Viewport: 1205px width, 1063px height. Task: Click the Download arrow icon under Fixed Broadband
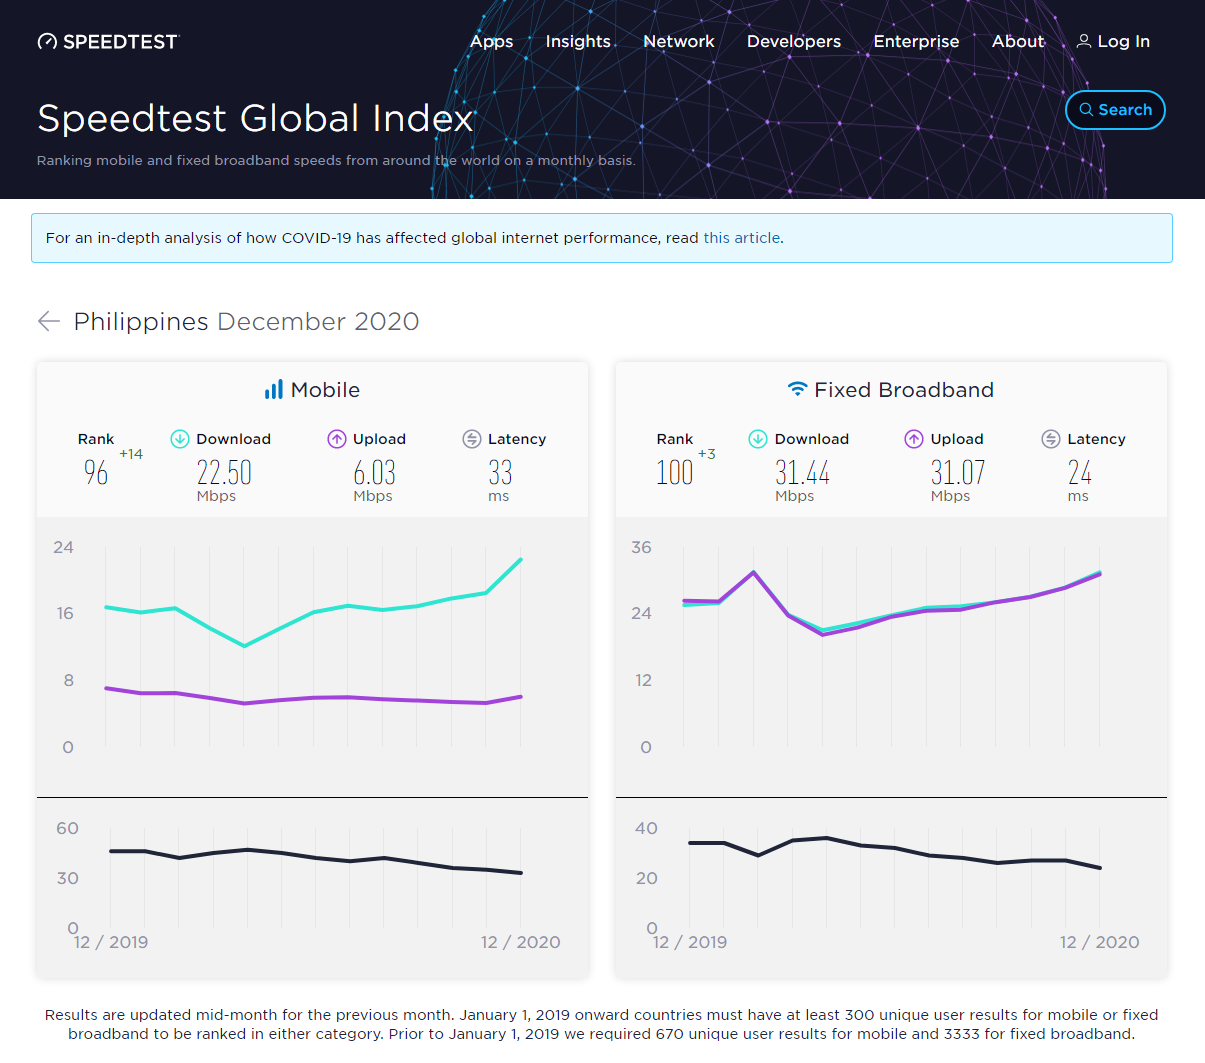(758, 438)
